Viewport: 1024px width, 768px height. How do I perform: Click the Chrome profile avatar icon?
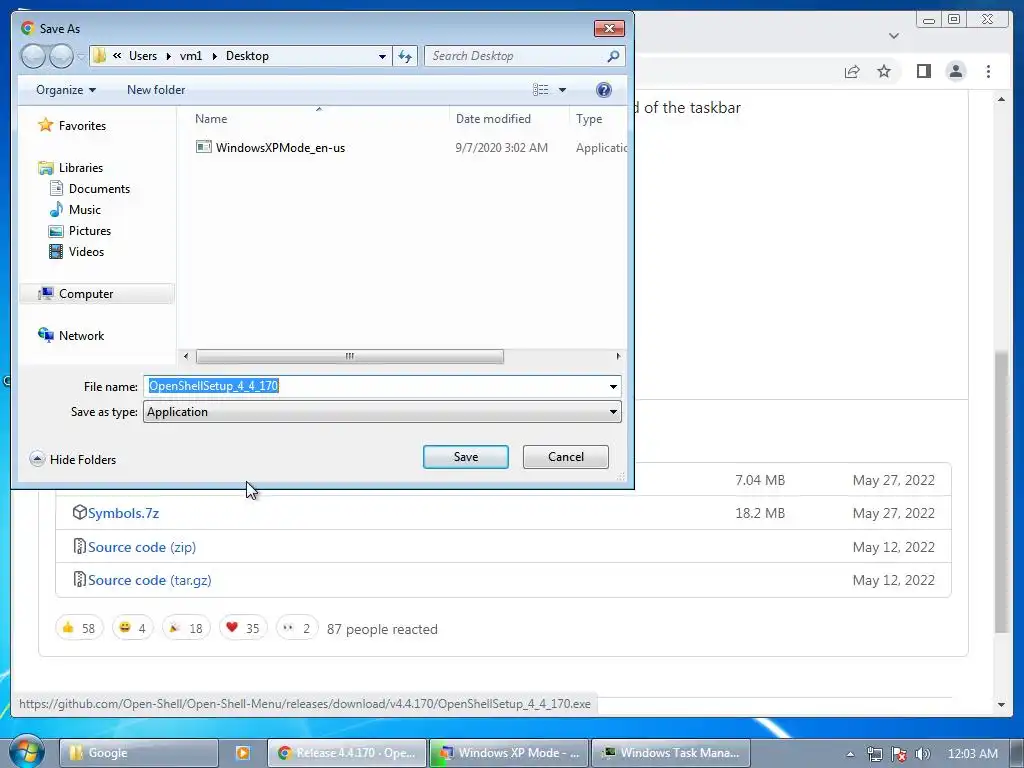(x=955, y=71)
